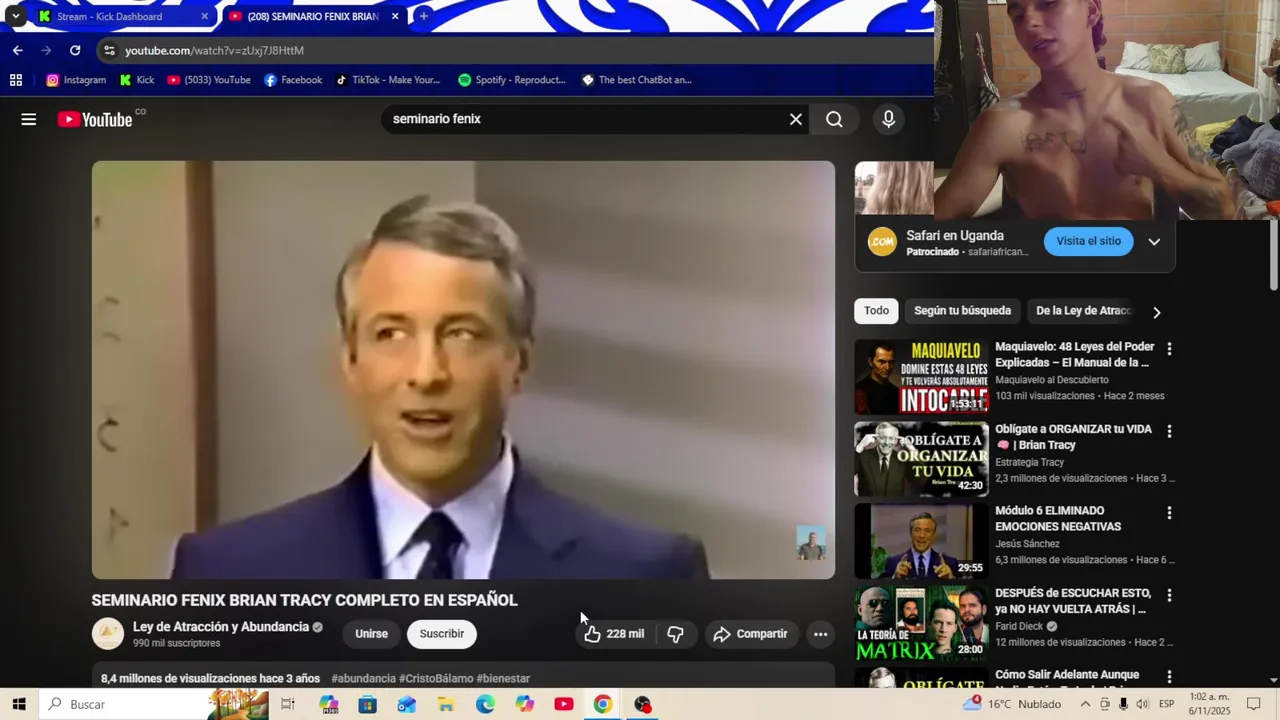The image size is (1280, 720).
Task: Open The best ChatBot bookmark
Action: (x=637, y=80)
